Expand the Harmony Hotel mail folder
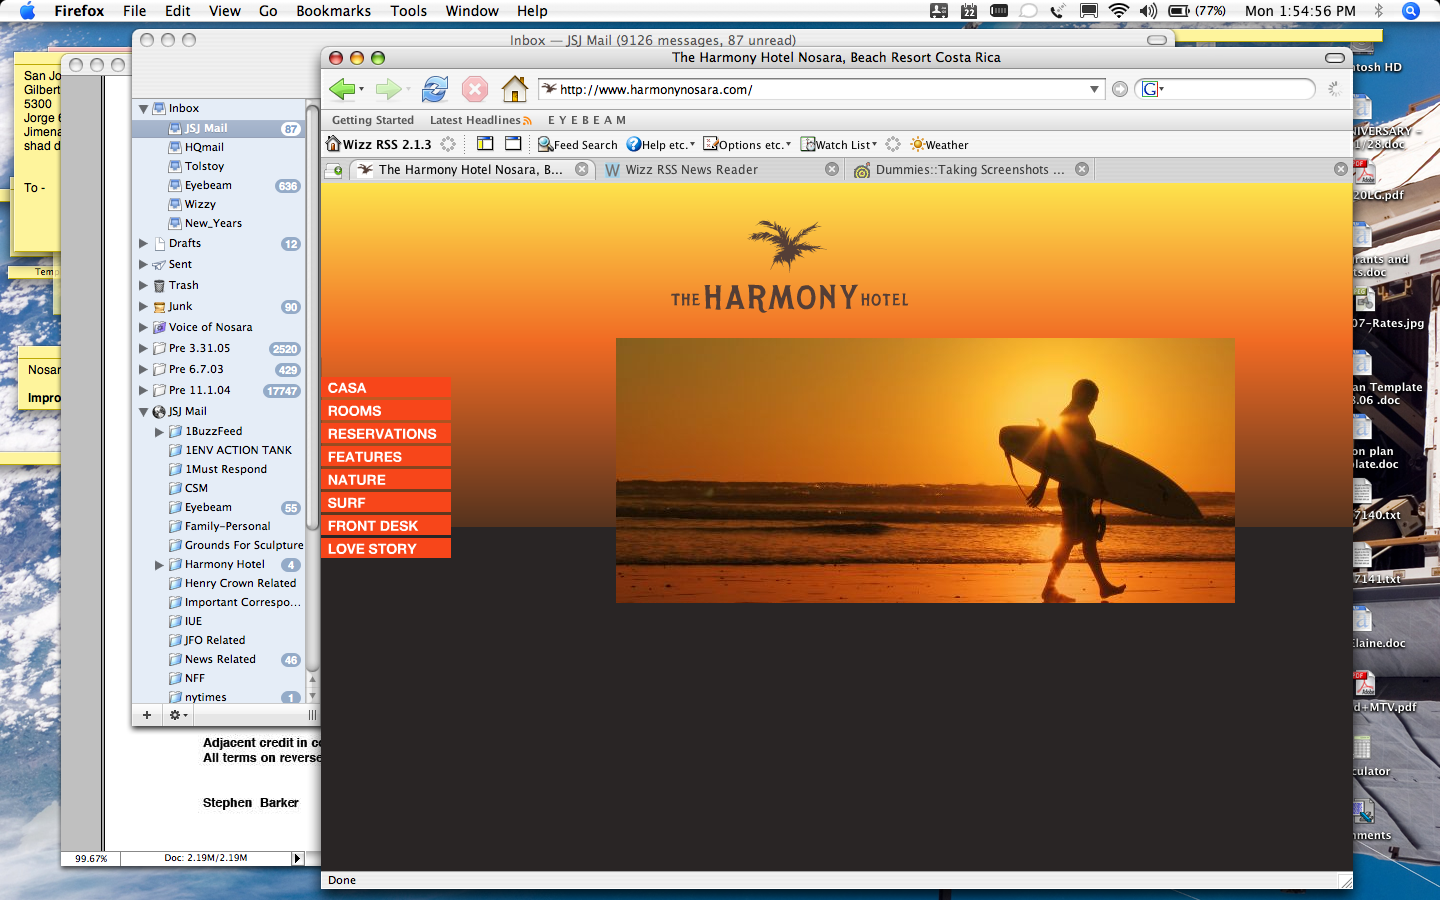Viewport: 1440px width, 900px height. (x=160, y=564)
